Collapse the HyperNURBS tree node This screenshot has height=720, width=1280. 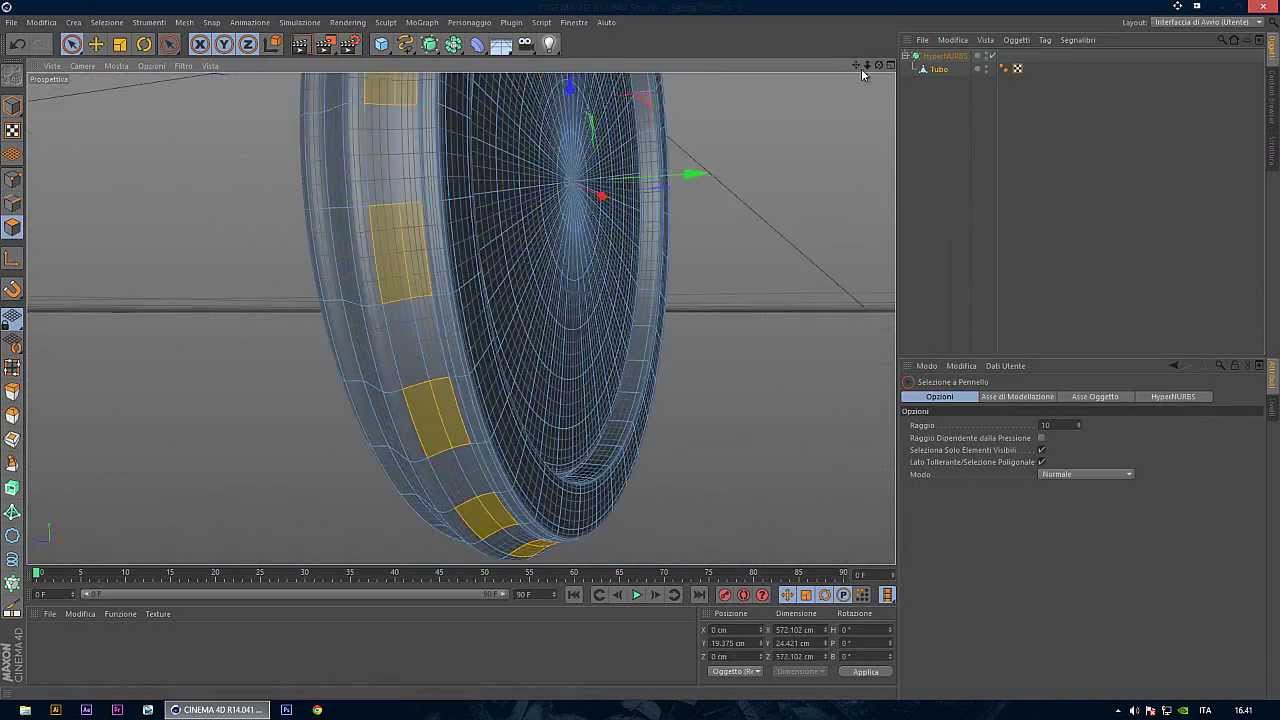(x=906, y=56)
